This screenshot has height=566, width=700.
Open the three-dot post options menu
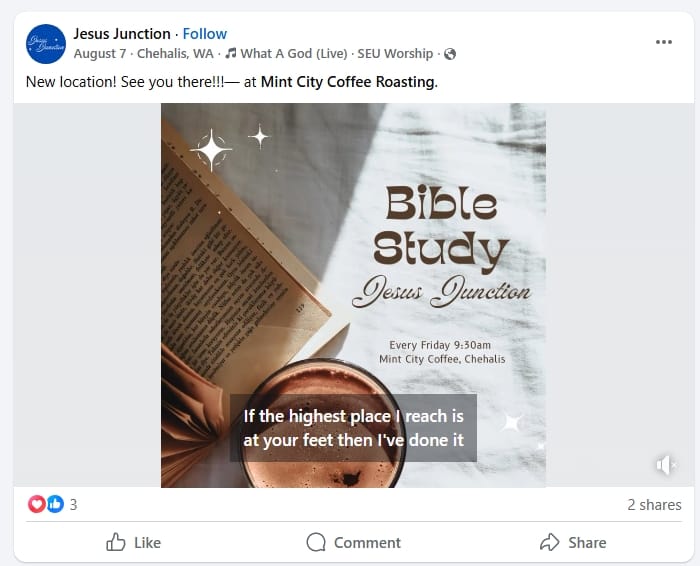pos(664,42)
